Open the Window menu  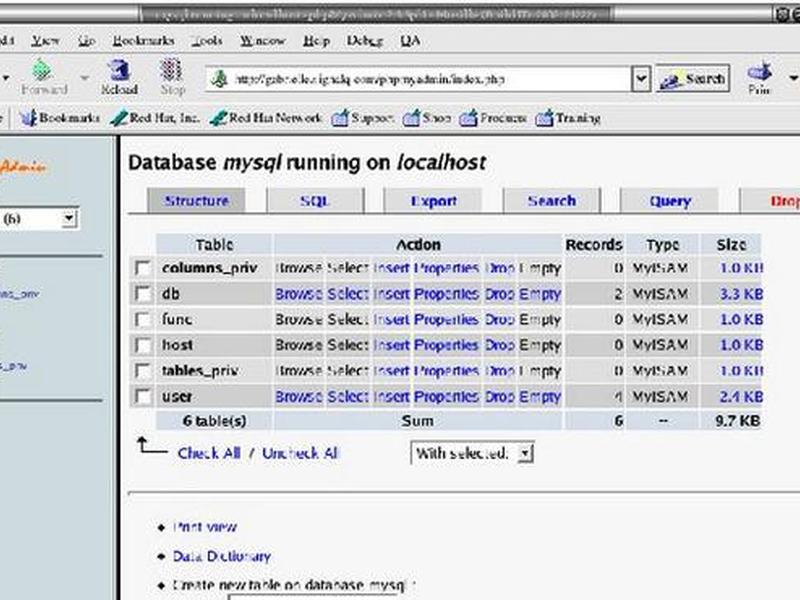[262, 40]
